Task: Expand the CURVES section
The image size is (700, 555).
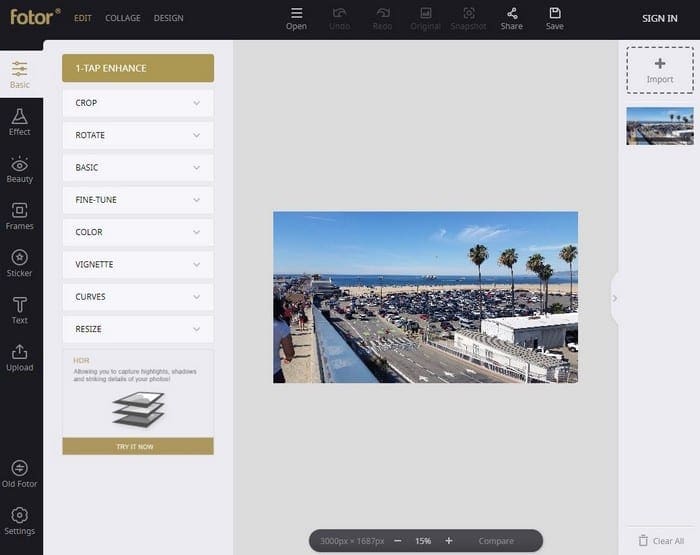Action: [x=138, y=297]
